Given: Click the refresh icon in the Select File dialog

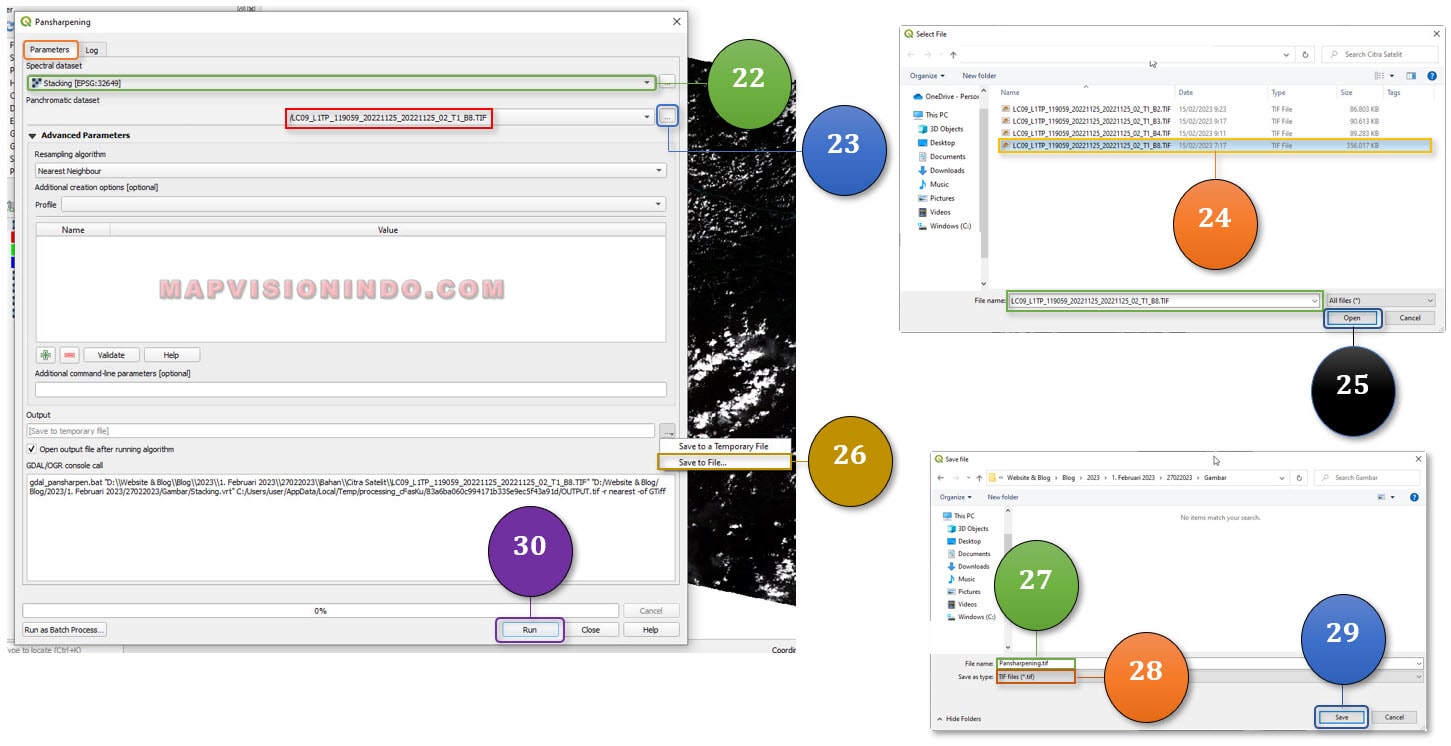Looking at the screenshot, I should coord(1306,54).
